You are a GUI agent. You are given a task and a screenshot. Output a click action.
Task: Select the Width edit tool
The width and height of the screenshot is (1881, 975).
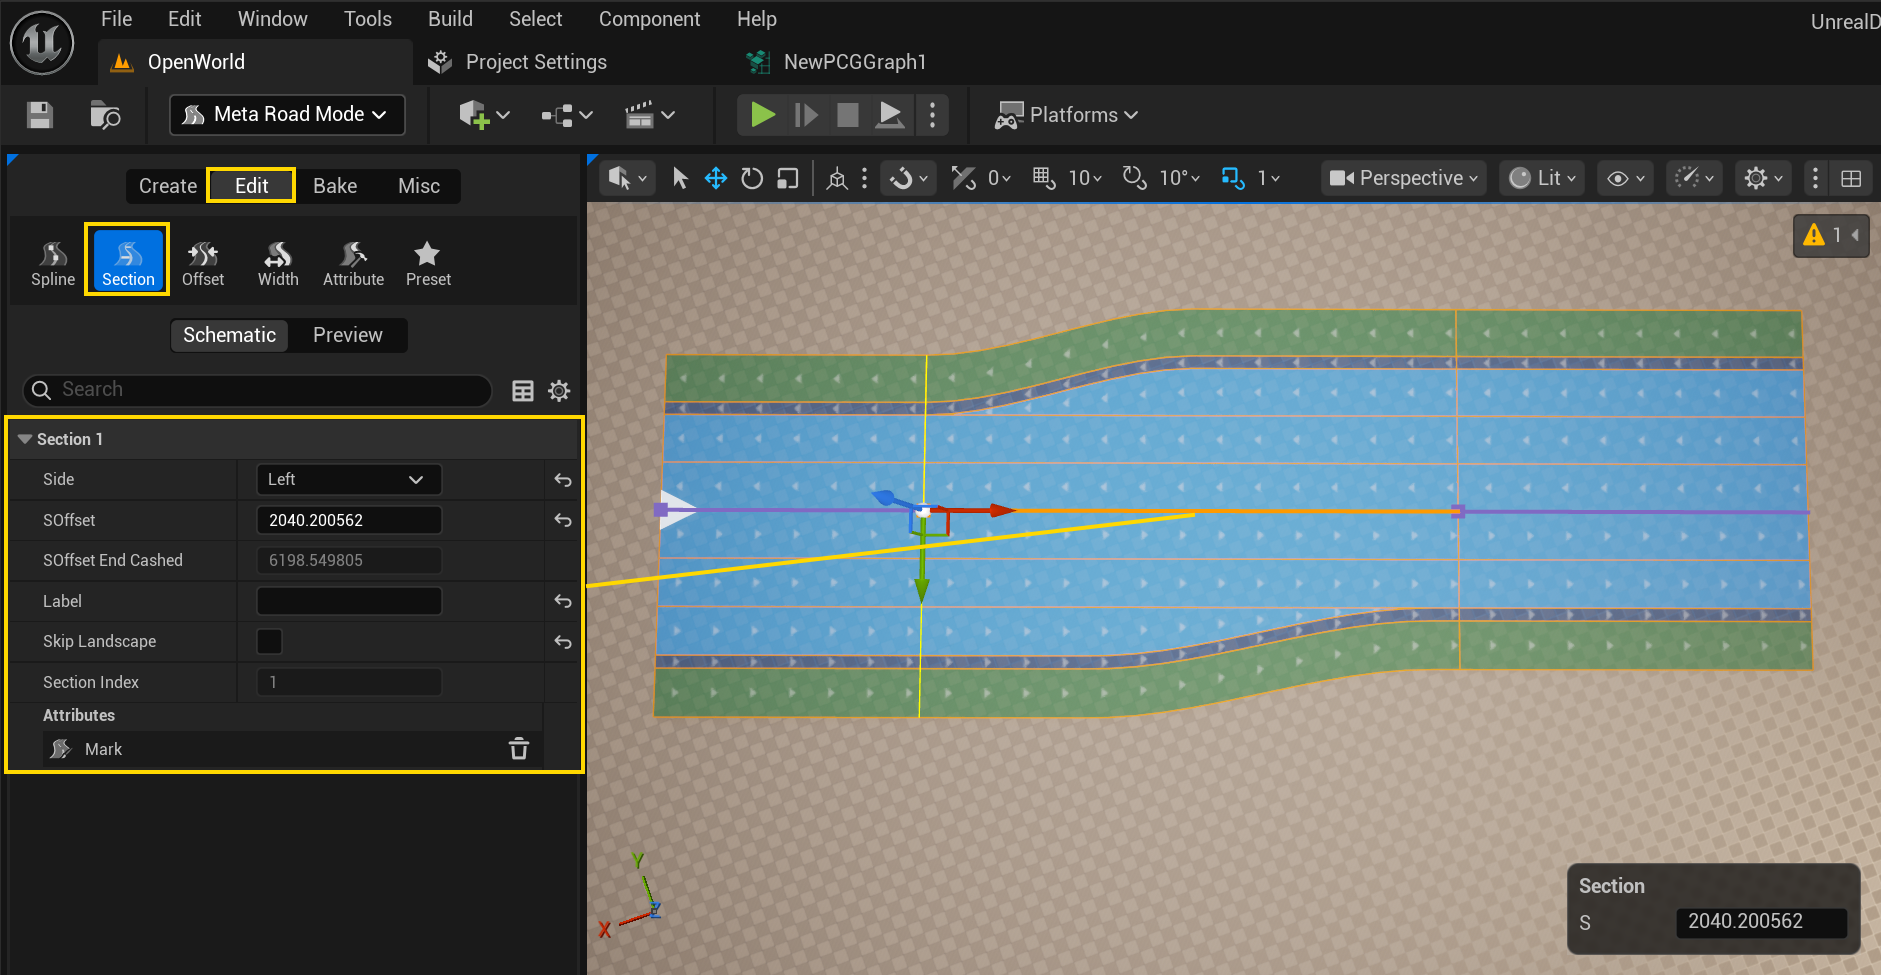[x=278, y=263]
